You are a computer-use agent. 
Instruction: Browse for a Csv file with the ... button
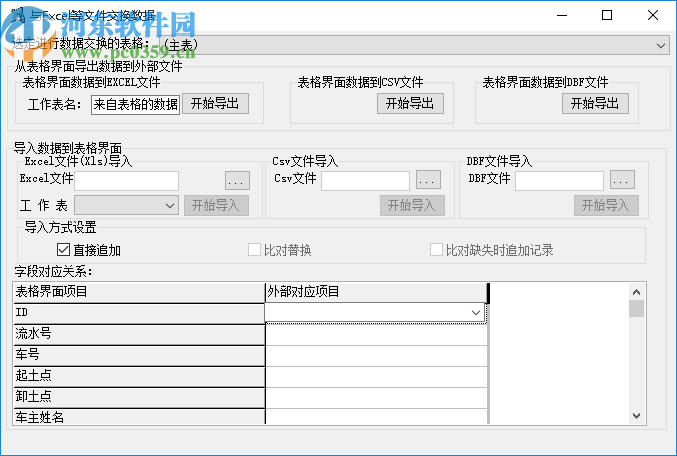(x=428, y=180)
